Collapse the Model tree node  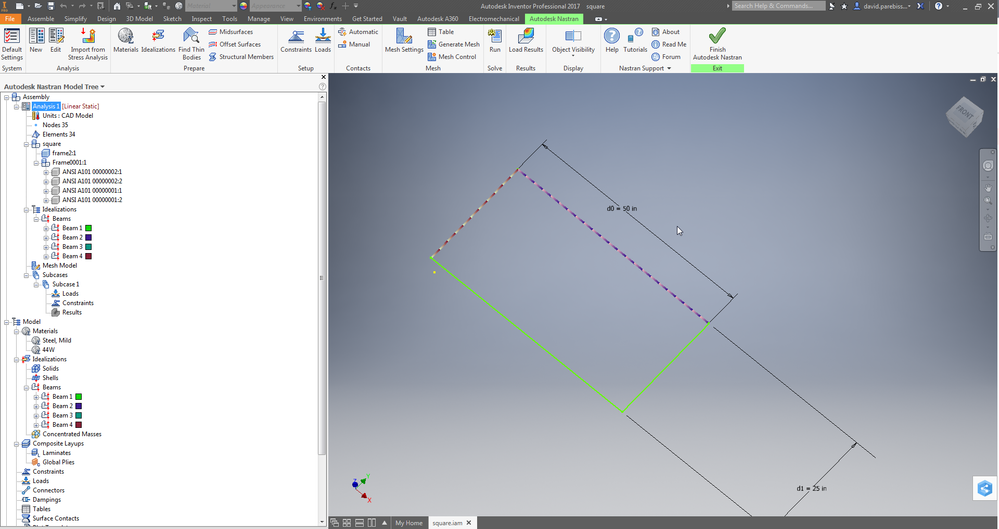tap(6, 322)
